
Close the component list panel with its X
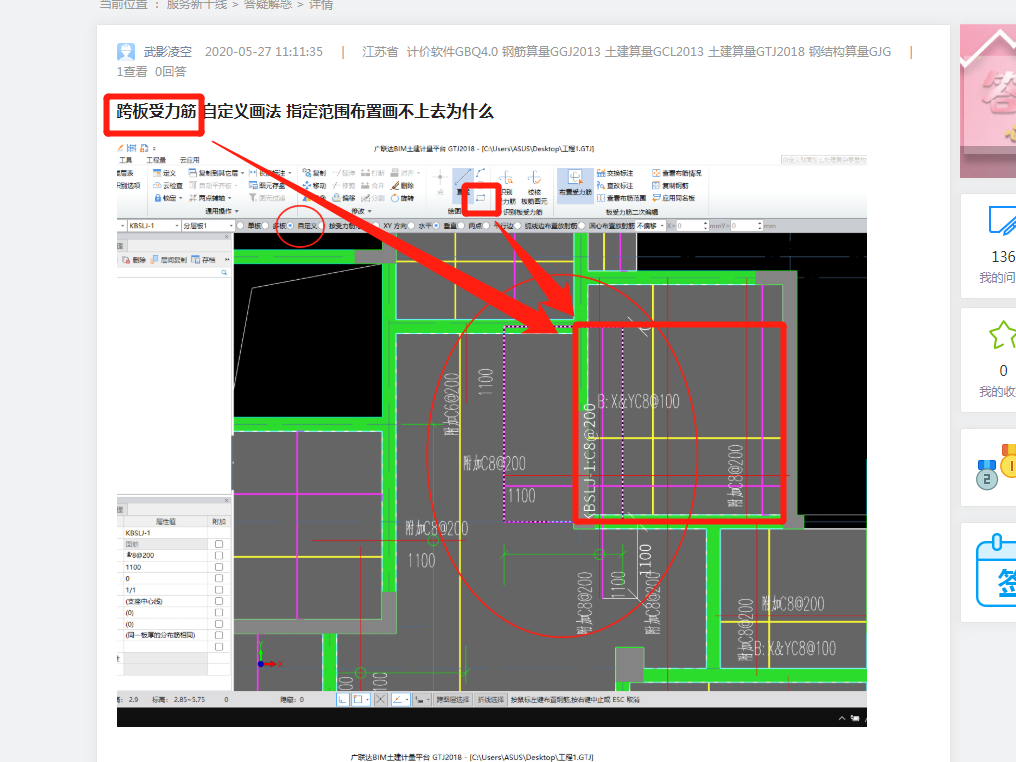pyautogui.click(x=227, y=237)
